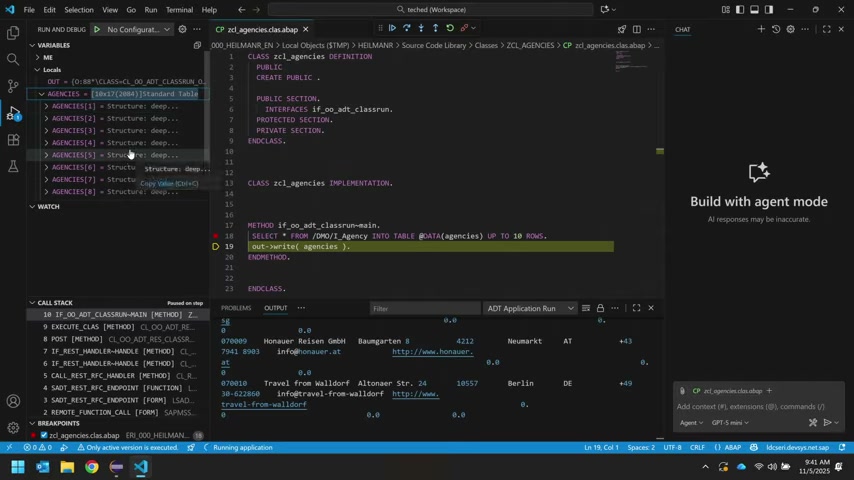Split the editor to the right
This screenshot has height=480, width=854.
[637, 29]
